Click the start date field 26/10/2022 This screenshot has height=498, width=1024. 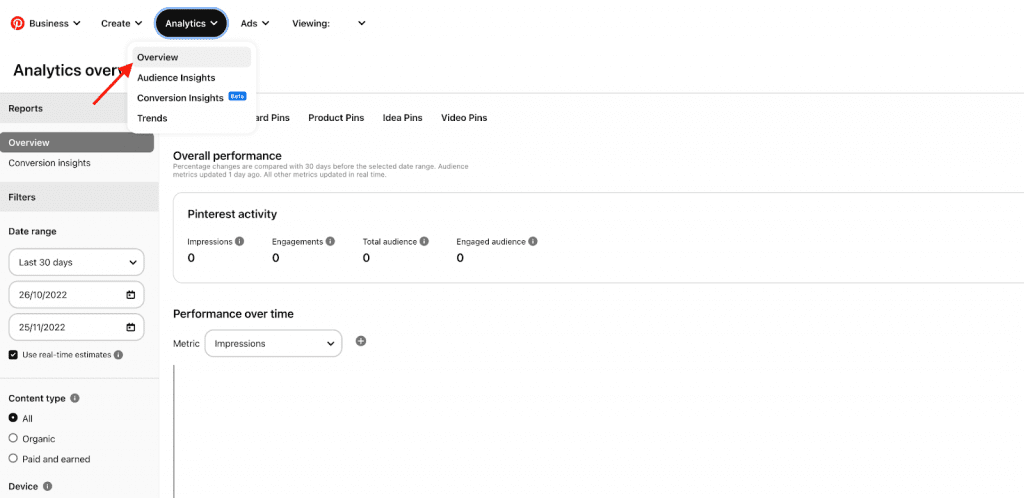[x=77, y=295]
